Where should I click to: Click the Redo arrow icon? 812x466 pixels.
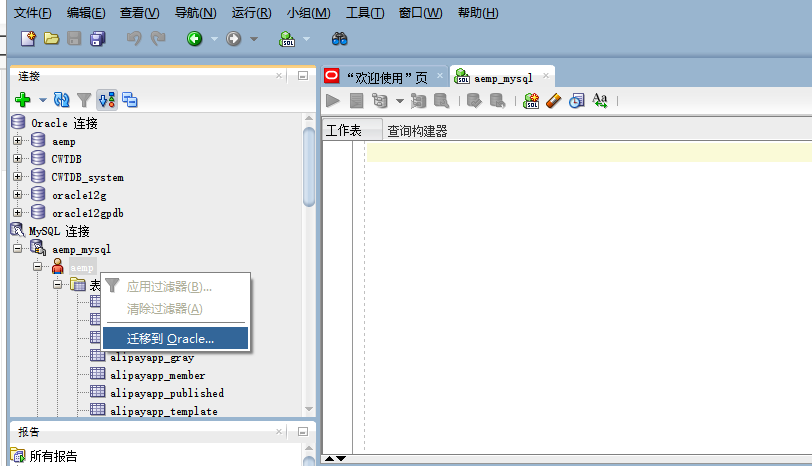(x=158, y=39)
